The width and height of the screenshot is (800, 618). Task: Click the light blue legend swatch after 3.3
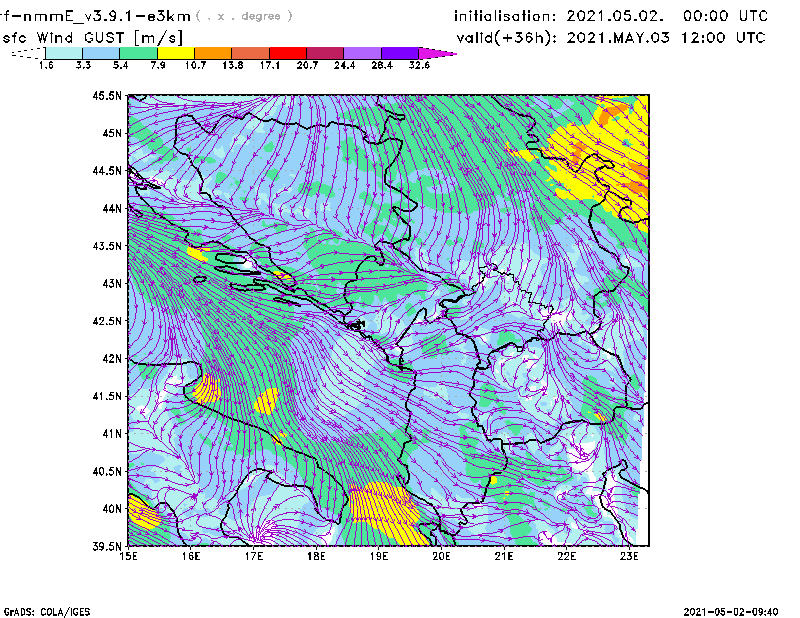pyautogui.click(x=101, y=53)
